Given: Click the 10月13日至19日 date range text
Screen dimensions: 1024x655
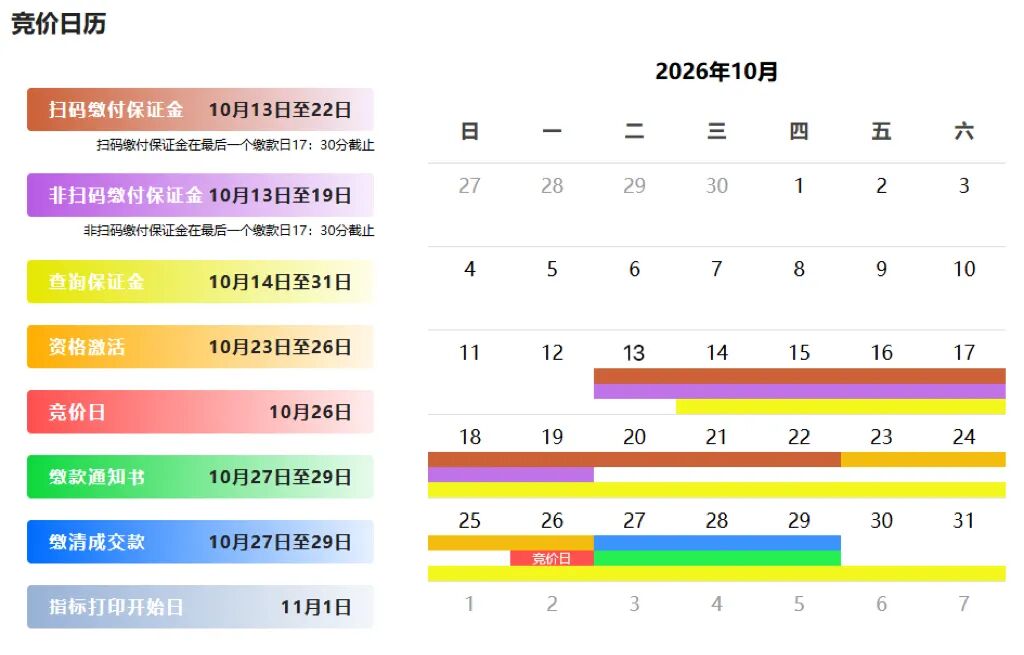Looking at the screenshot, I should [280, 195].
